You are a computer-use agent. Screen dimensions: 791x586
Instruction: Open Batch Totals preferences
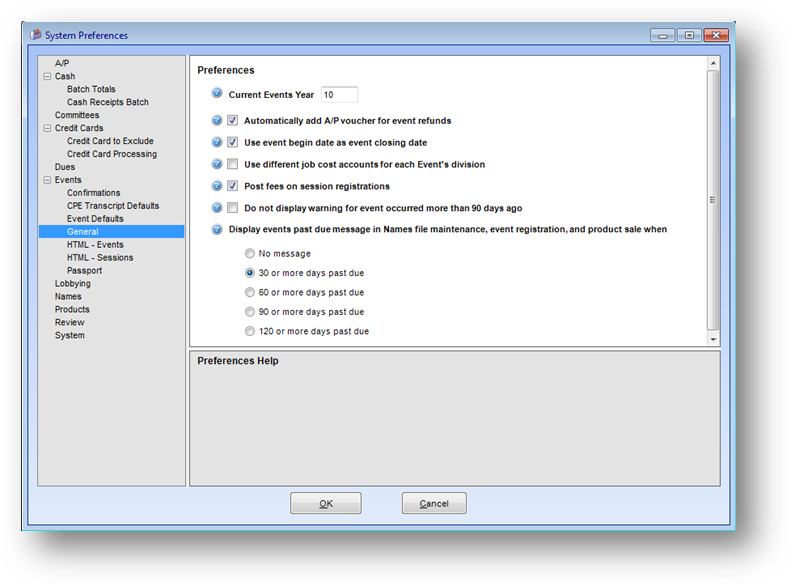(91, 89)
